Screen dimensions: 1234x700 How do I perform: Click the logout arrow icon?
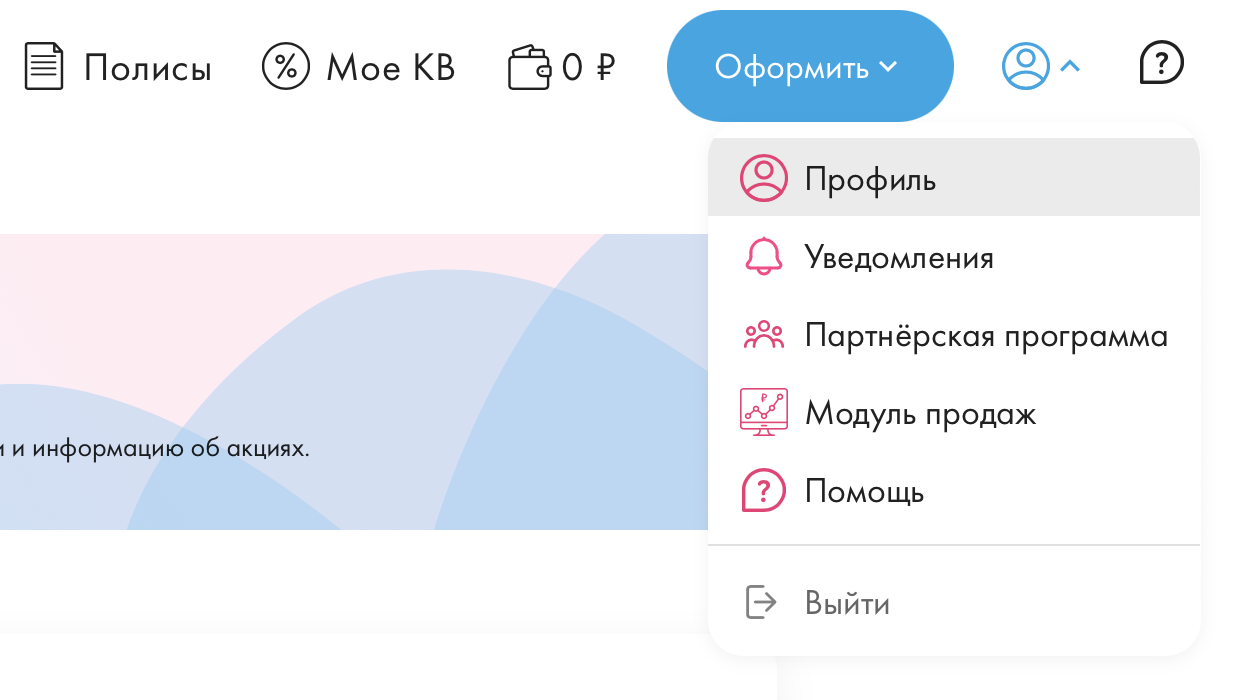[762, 602]
